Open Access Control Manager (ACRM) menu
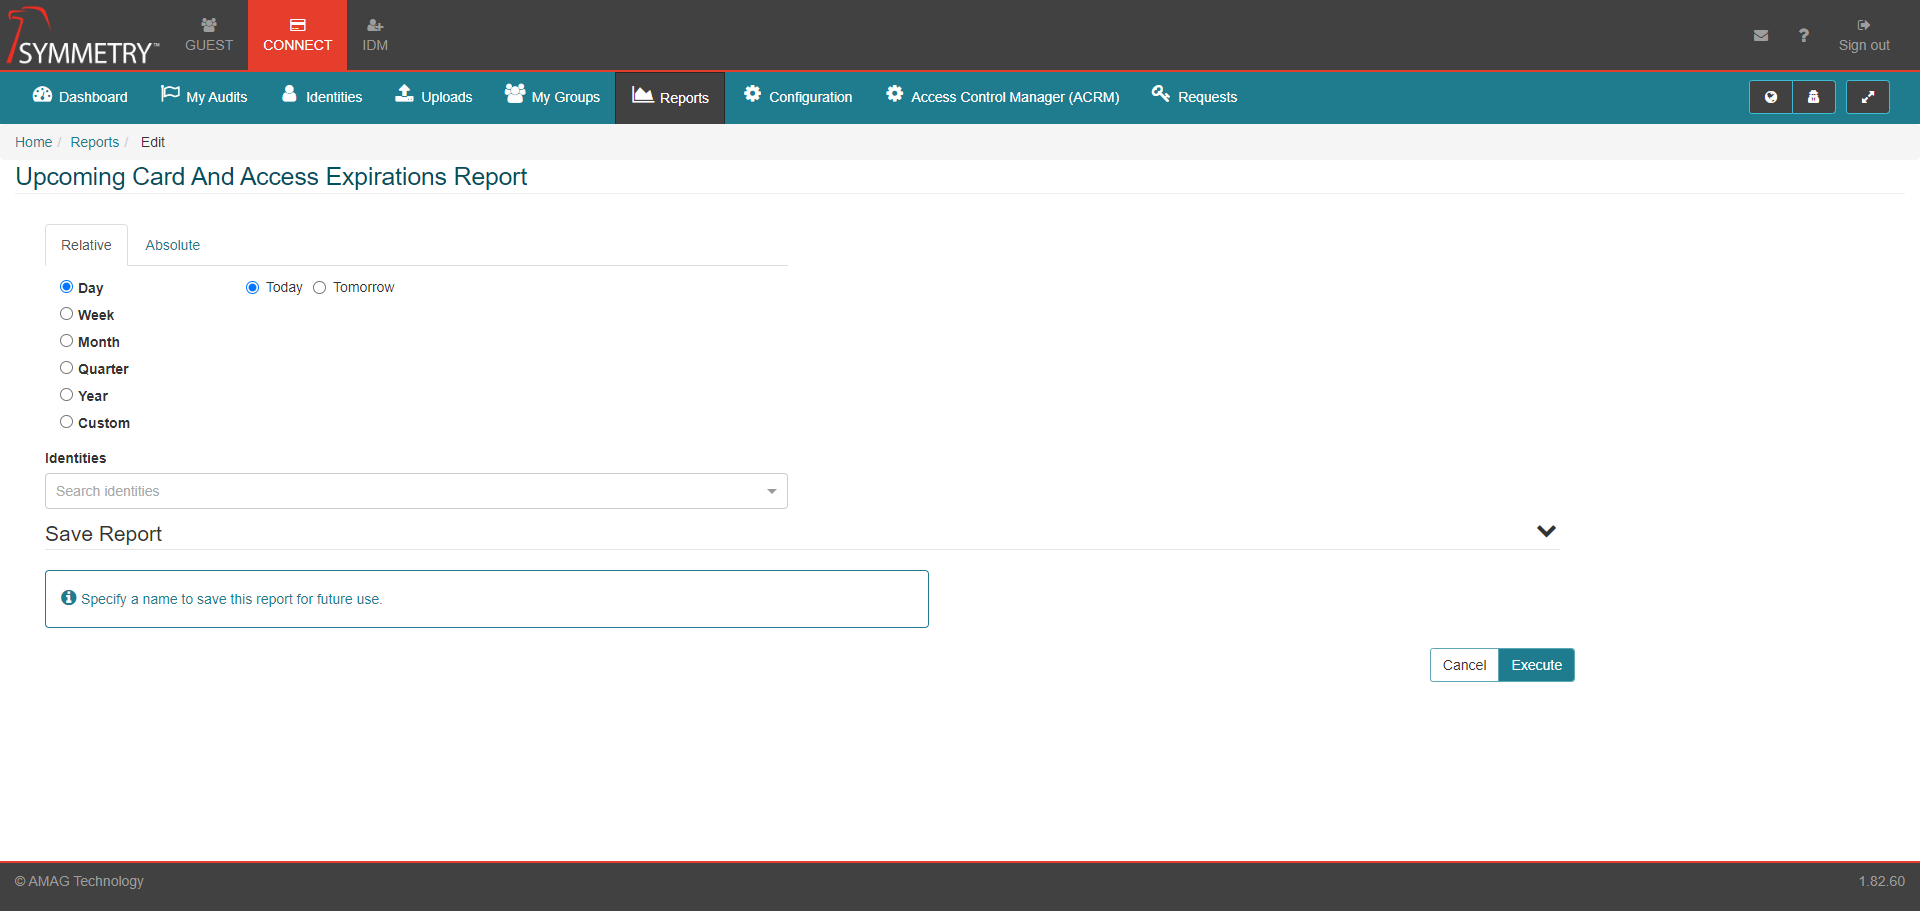The width and height of the screenshot is (1920, 911). point(1002,97)
